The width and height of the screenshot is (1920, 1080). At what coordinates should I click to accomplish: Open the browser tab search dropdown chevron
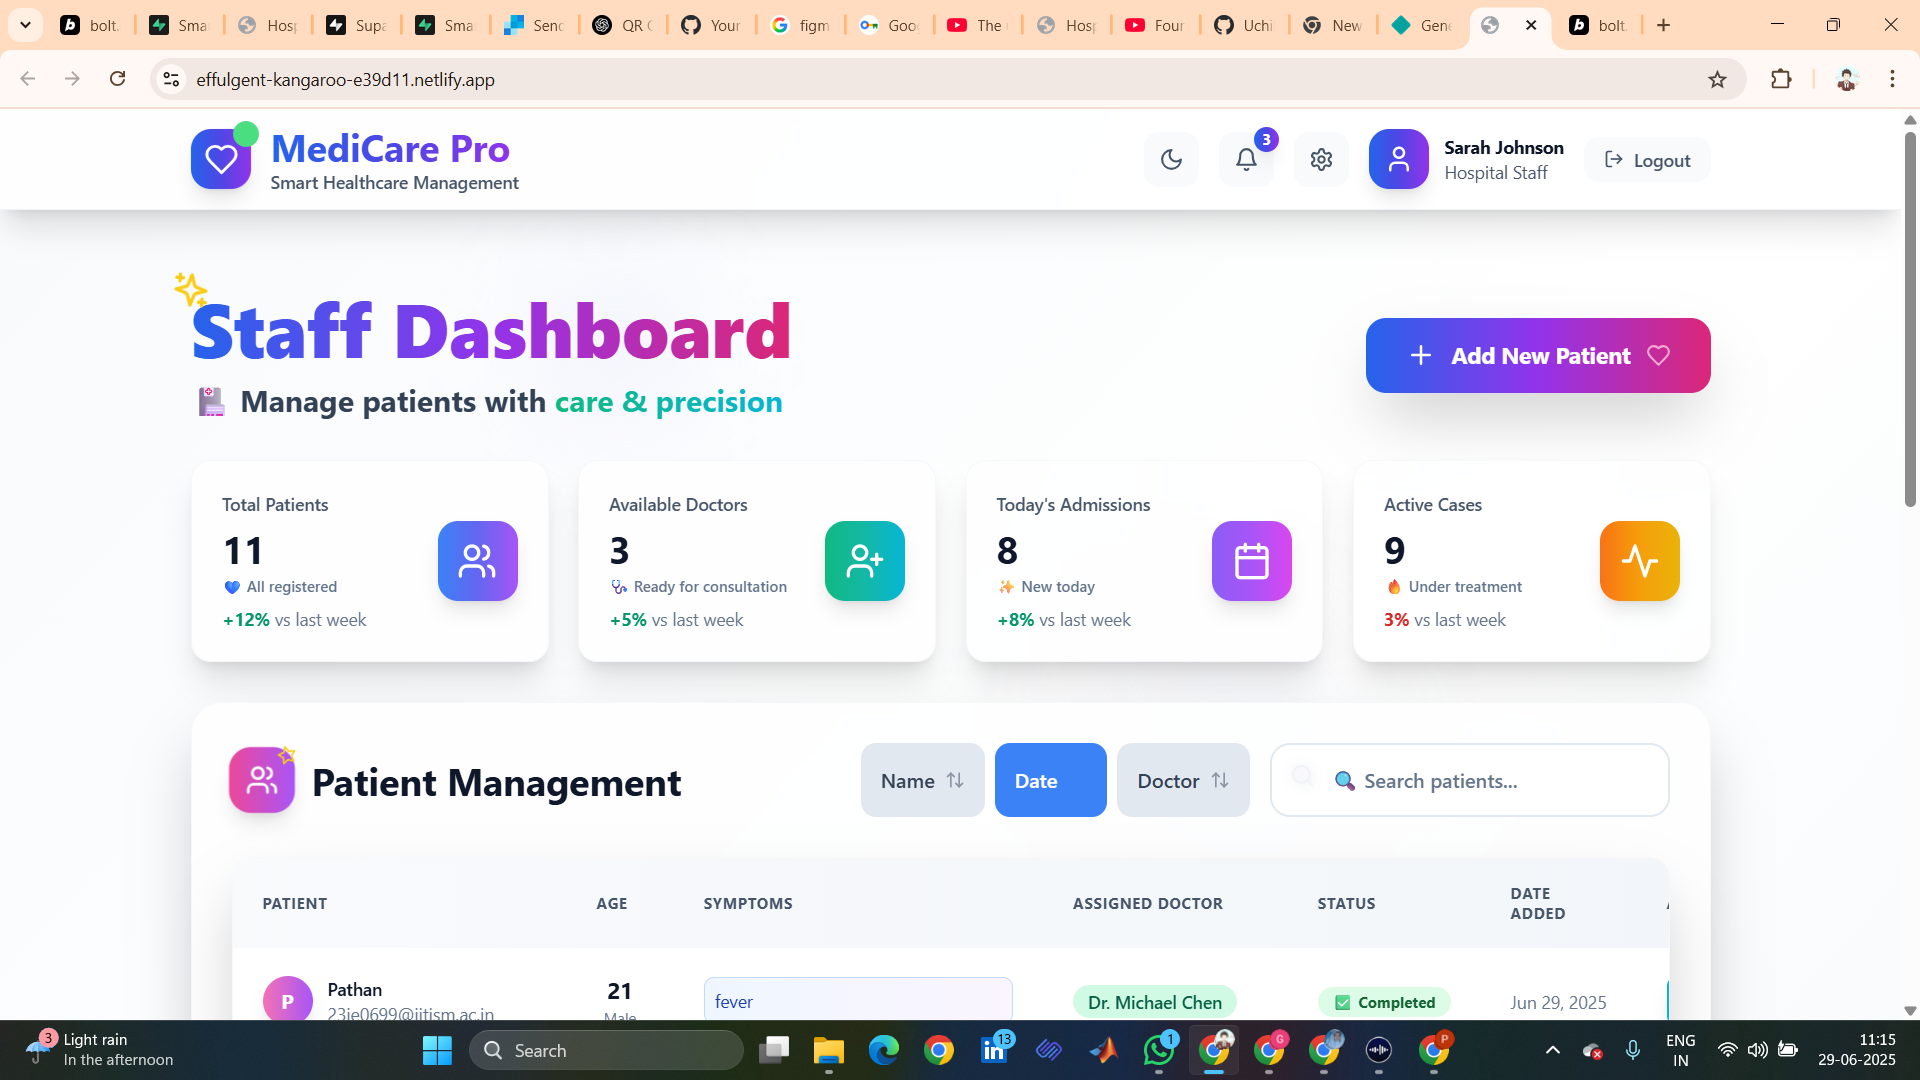coord(25,25)
